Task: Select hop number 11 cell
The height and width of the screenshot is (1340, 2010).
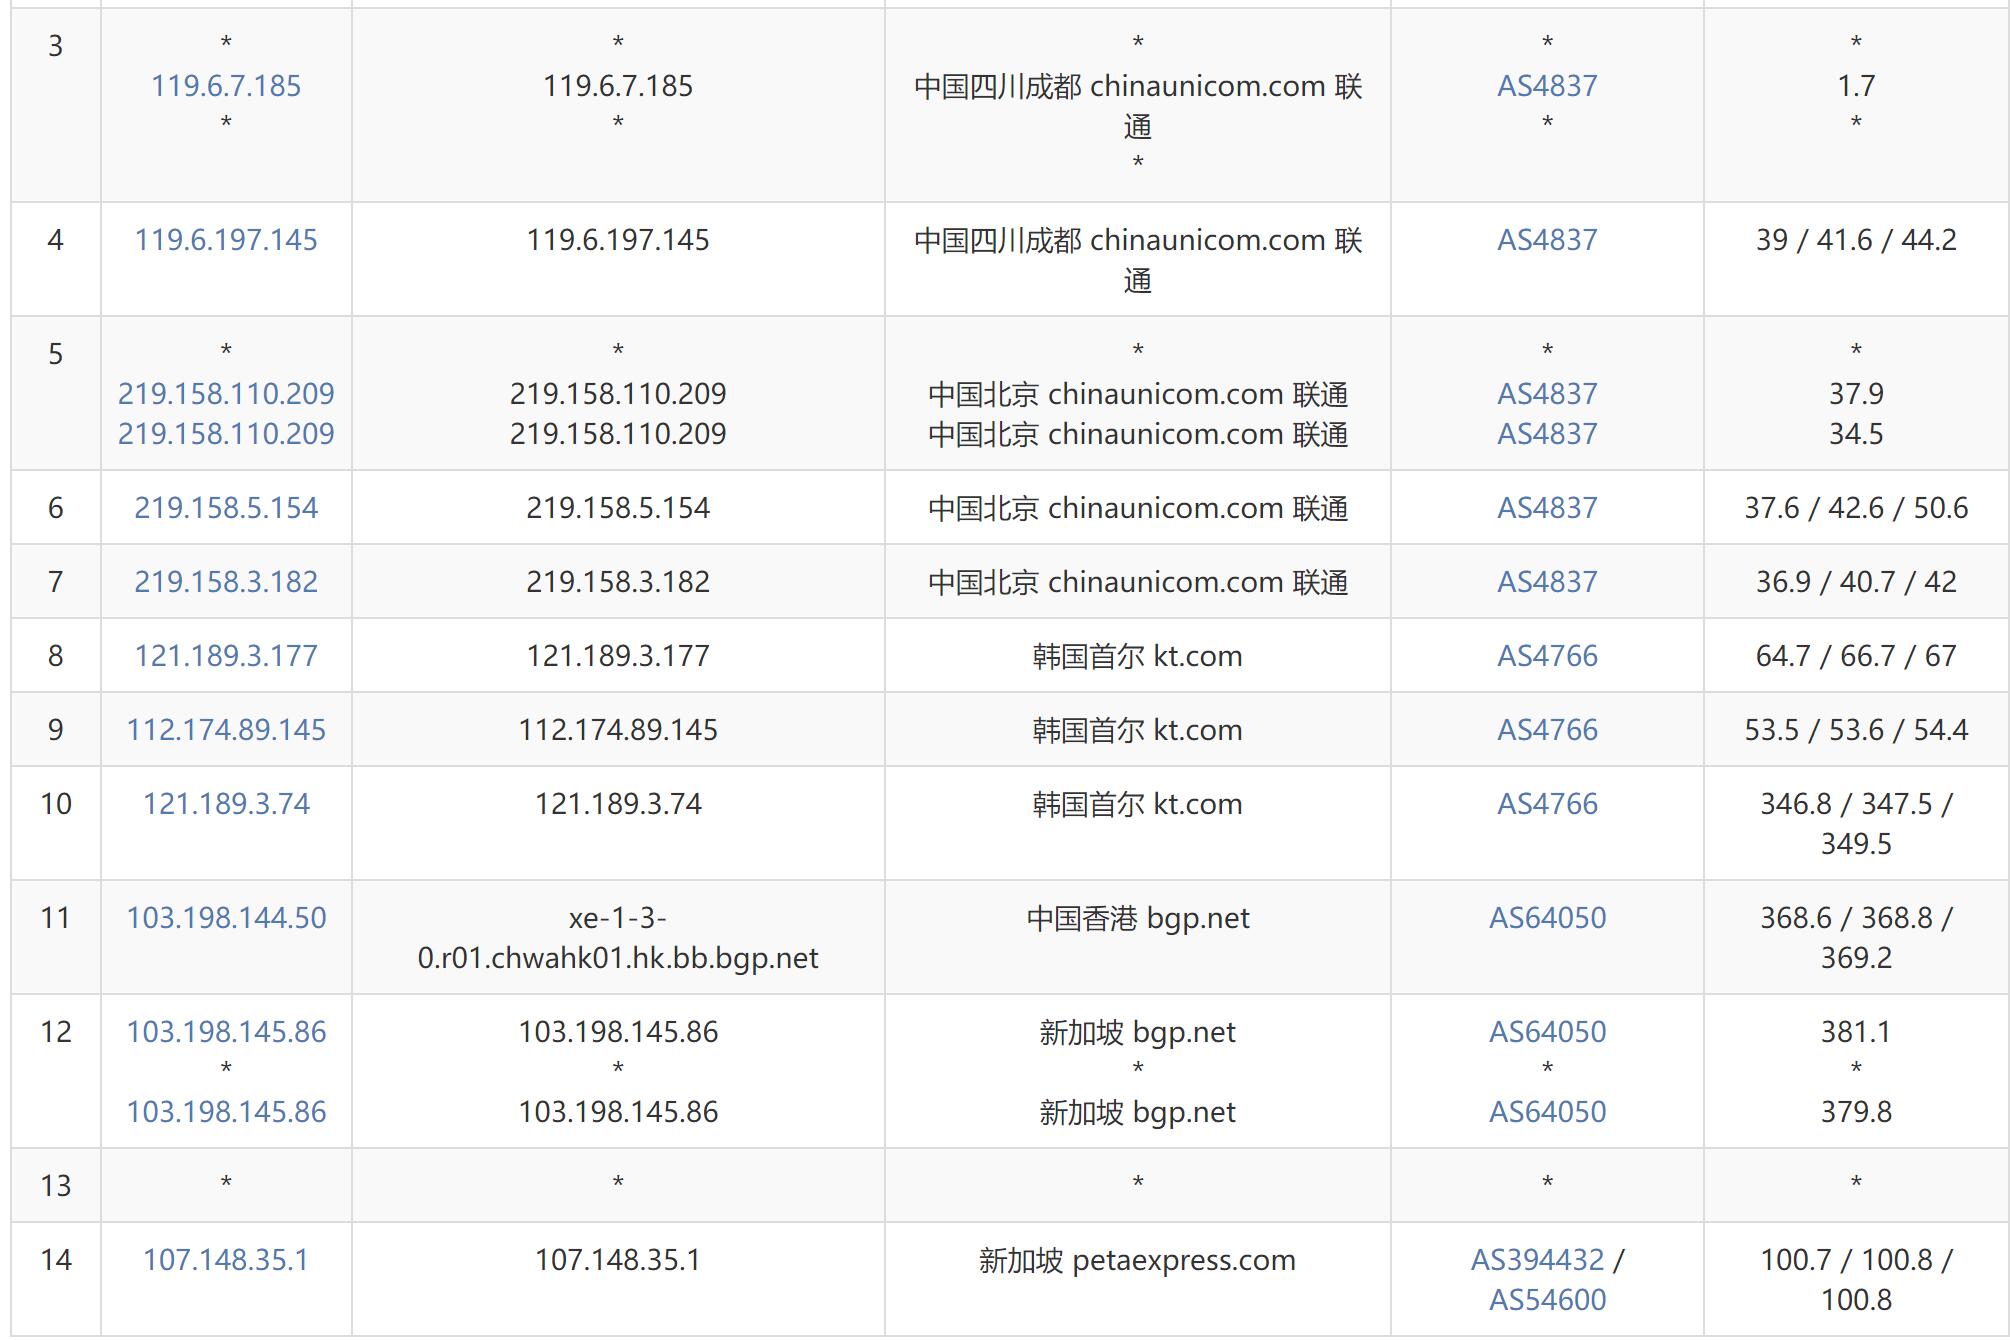Action: (x=56, y=937)
